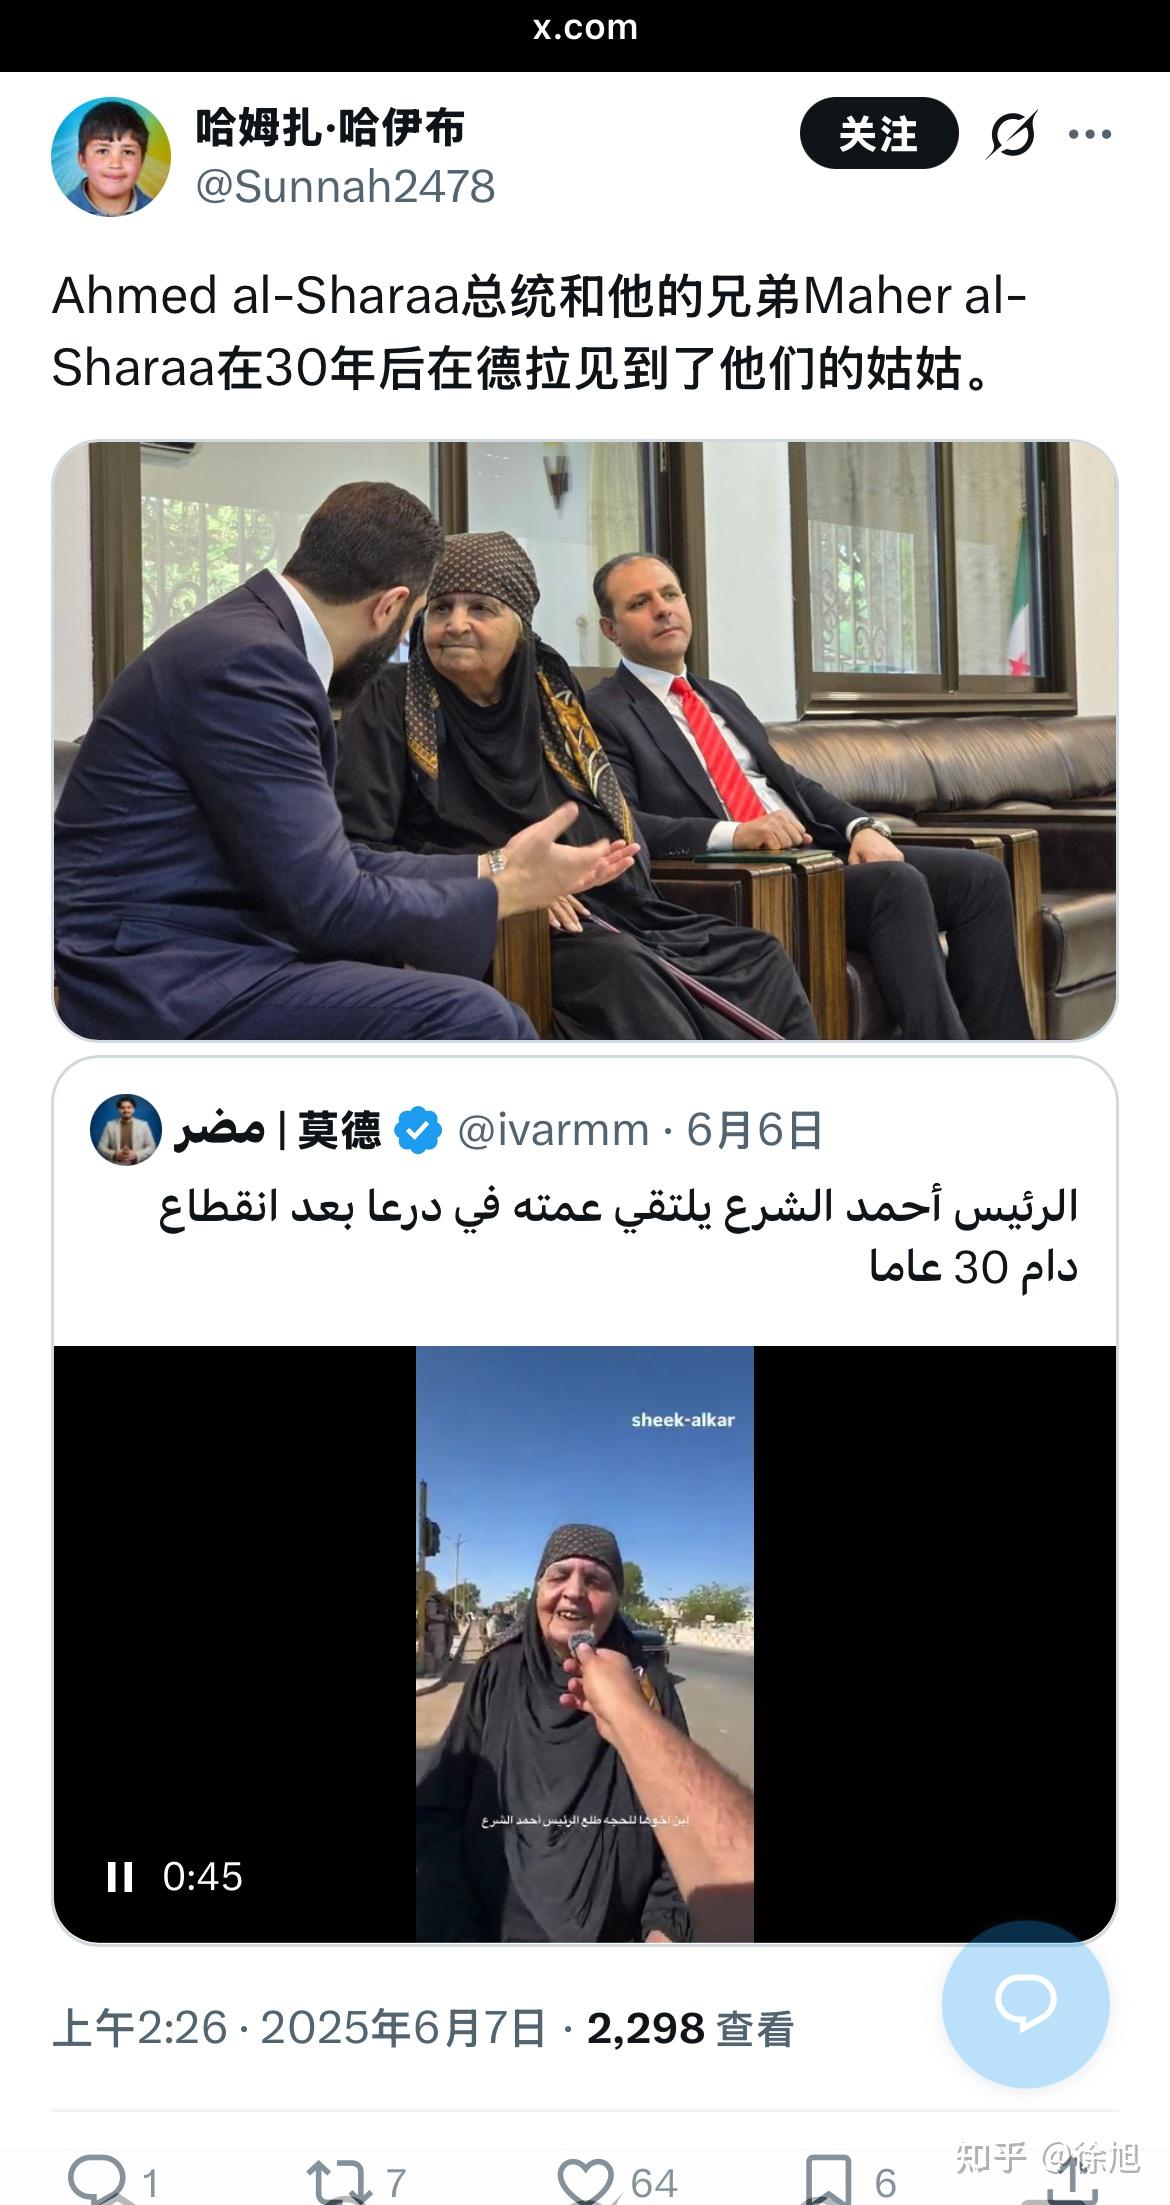Open the 哈姆扎·哈伊布 profile avatar
Viewport: 1170px width, 2205px height.
(111, 156)
